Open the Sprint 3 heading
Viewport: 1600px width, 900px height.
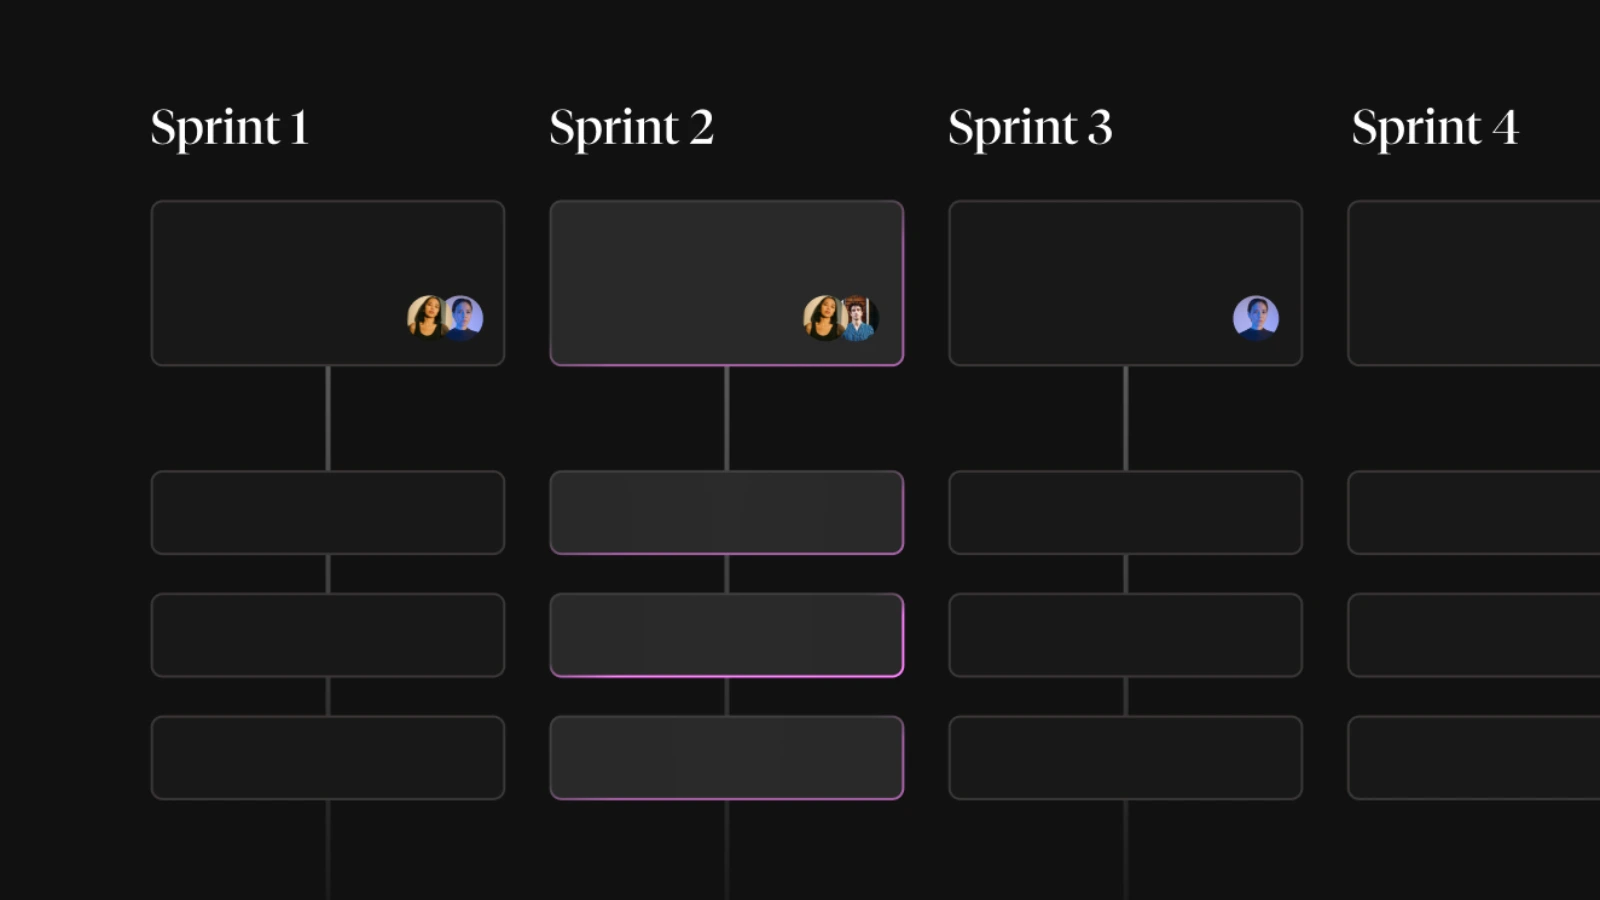[x=1030, y=129]
